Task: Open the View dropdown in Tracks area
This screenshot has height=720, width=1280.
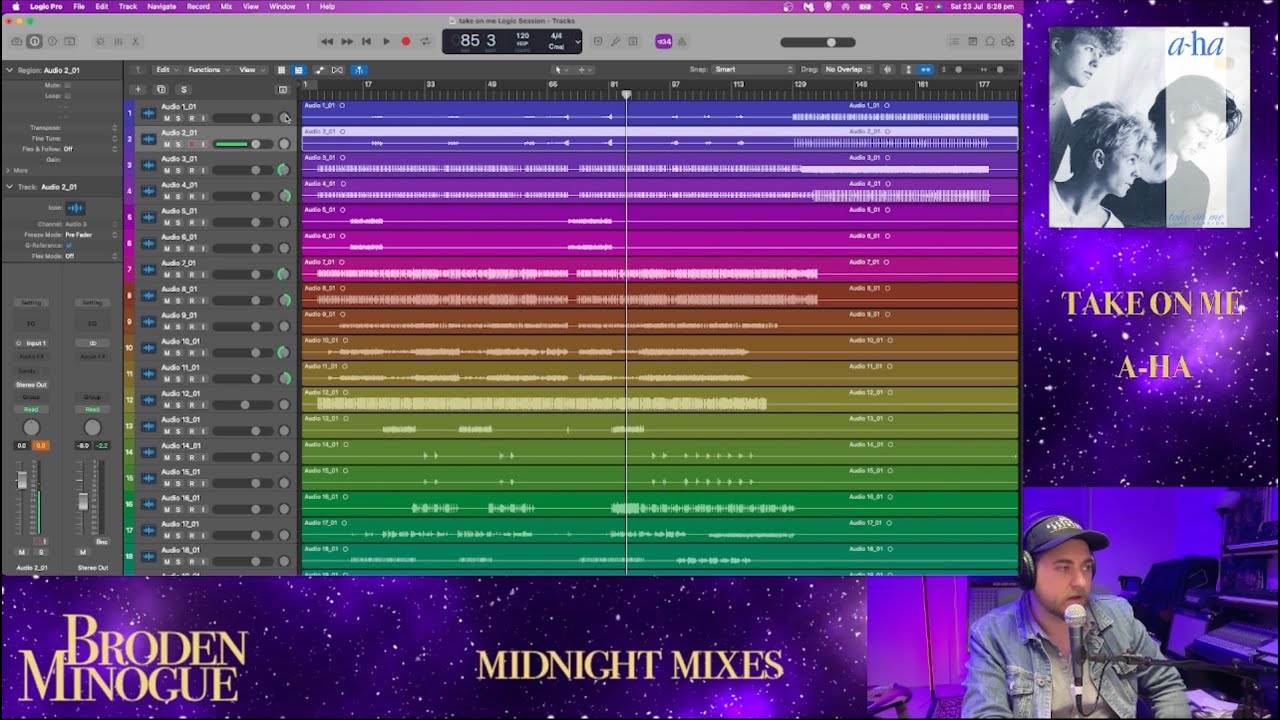Action: (x=249, y=70)
